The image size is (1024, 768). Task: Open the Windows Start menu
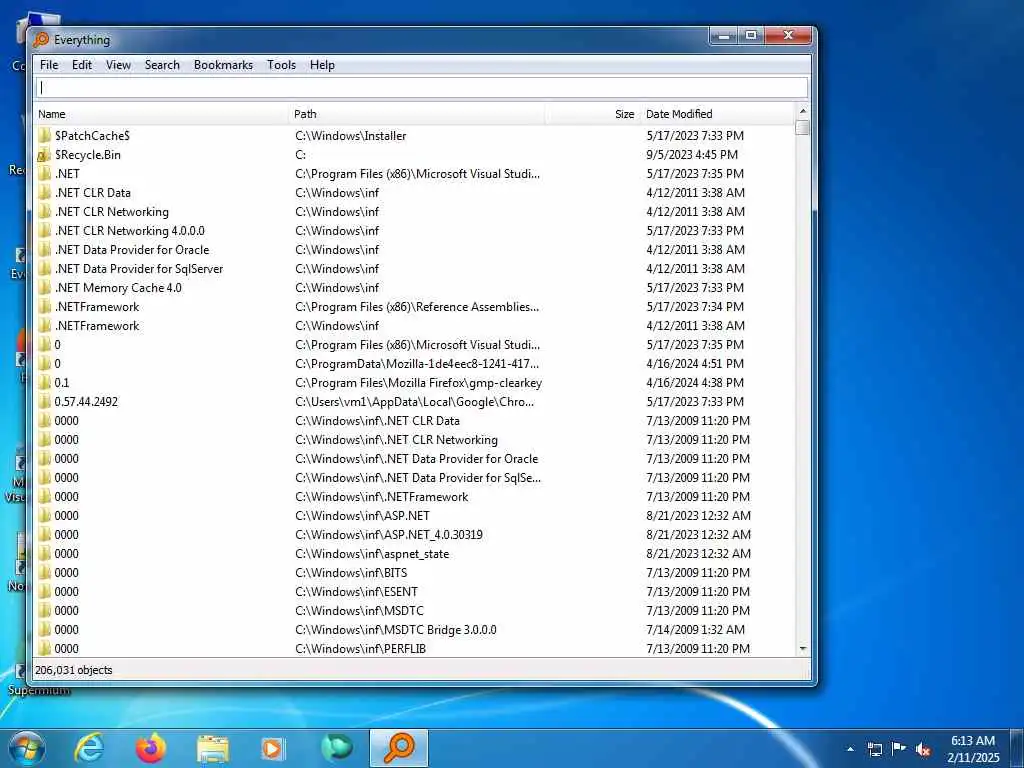tap(27, 748)
